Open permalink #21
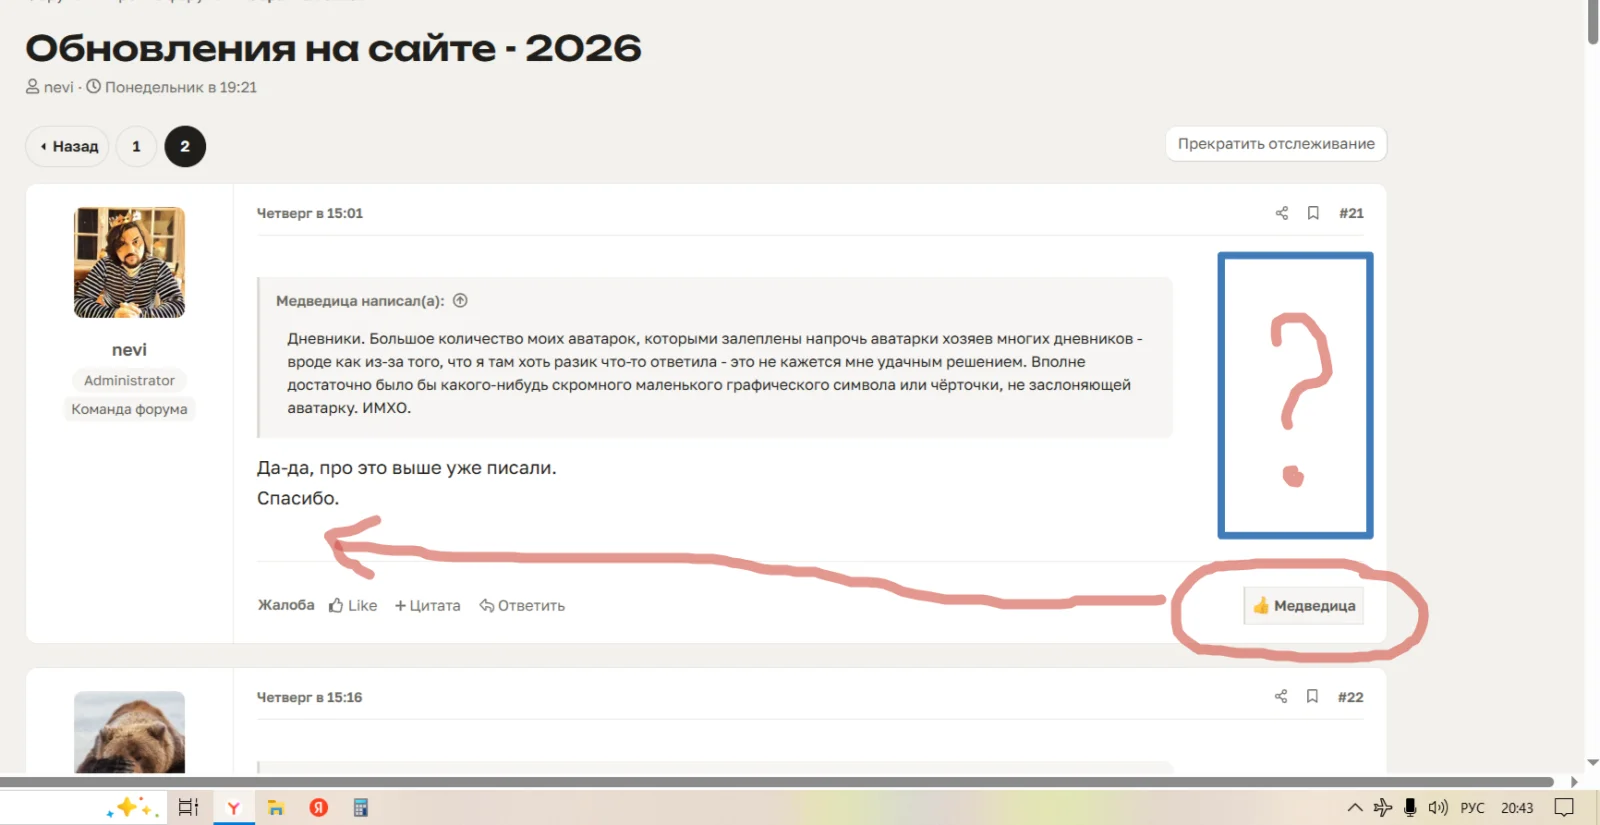 pos(1351,213)
